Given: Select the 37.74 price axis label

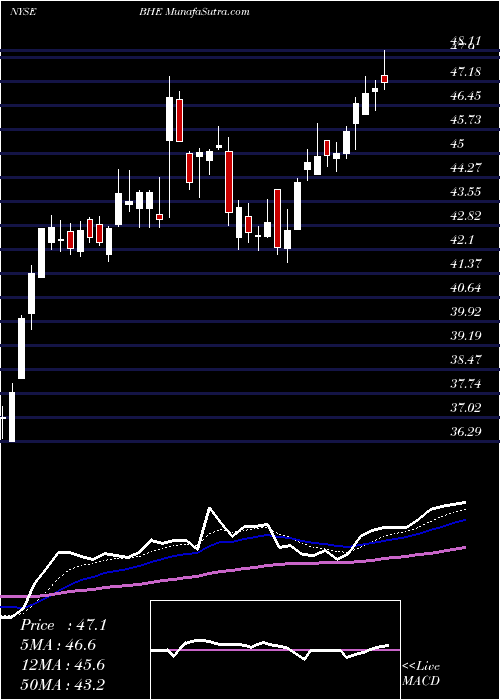Looking at the screenshot, I should pyautogui.click(x=466, y=383).
